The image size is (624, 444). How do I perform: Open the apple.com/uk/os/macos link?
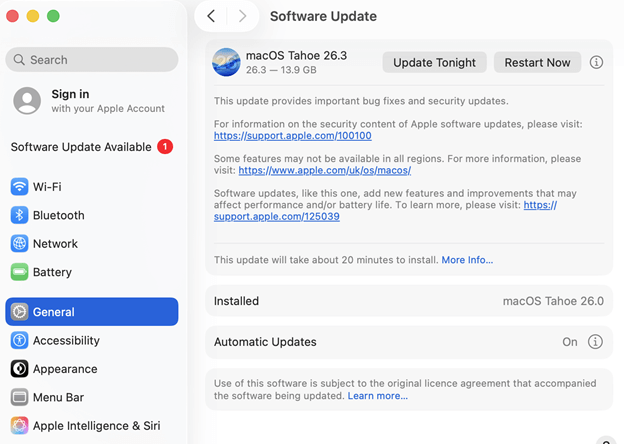[x=325, y=170]
